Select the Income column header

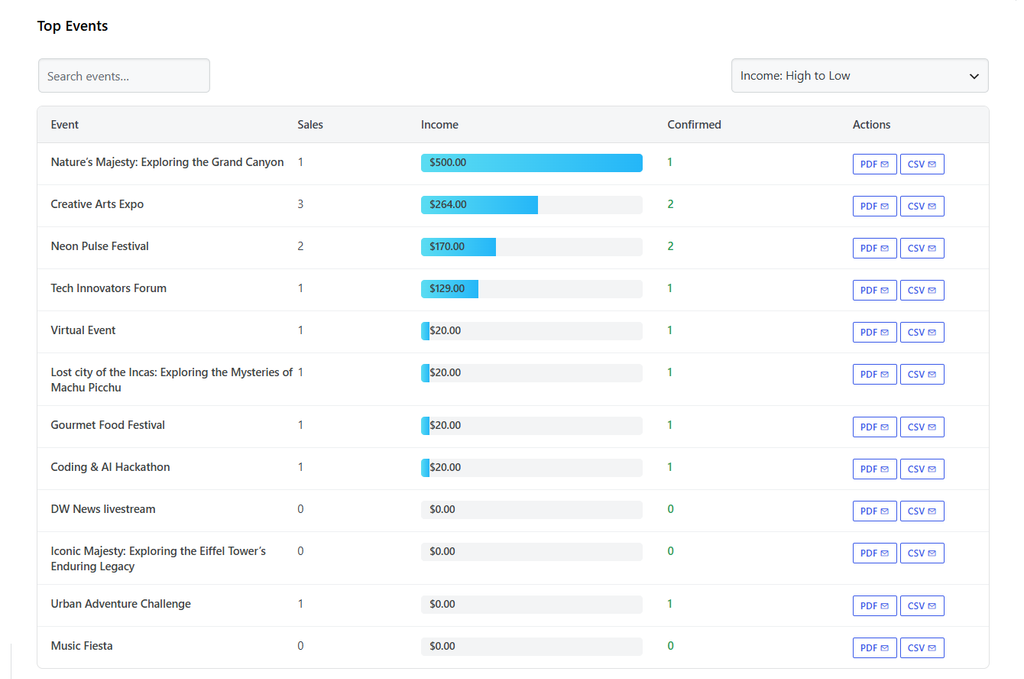440,125
